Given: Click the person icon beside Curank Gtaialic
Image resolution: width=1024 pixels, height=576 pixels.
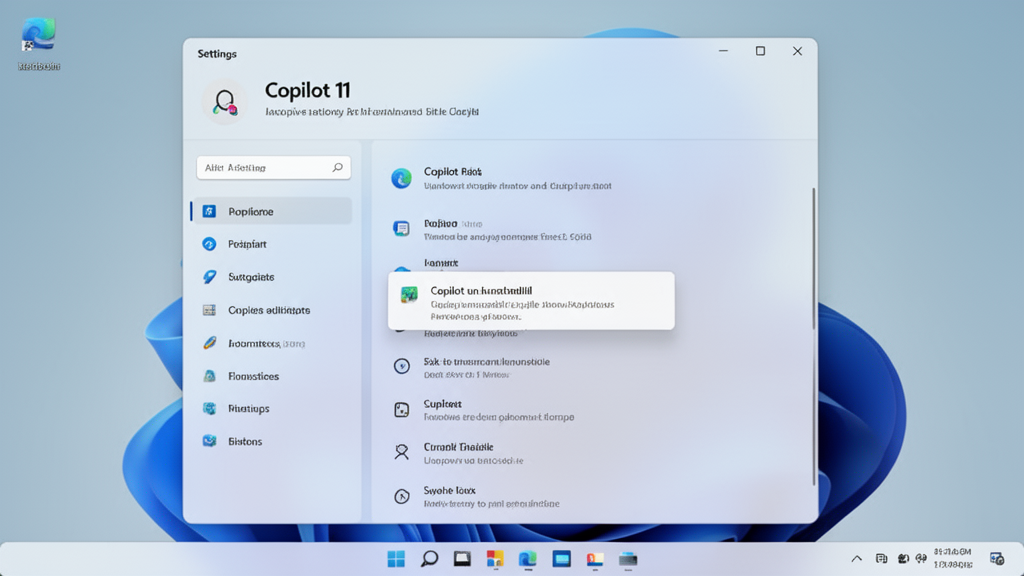Looking at the screenshot, I should coord(402,452).
